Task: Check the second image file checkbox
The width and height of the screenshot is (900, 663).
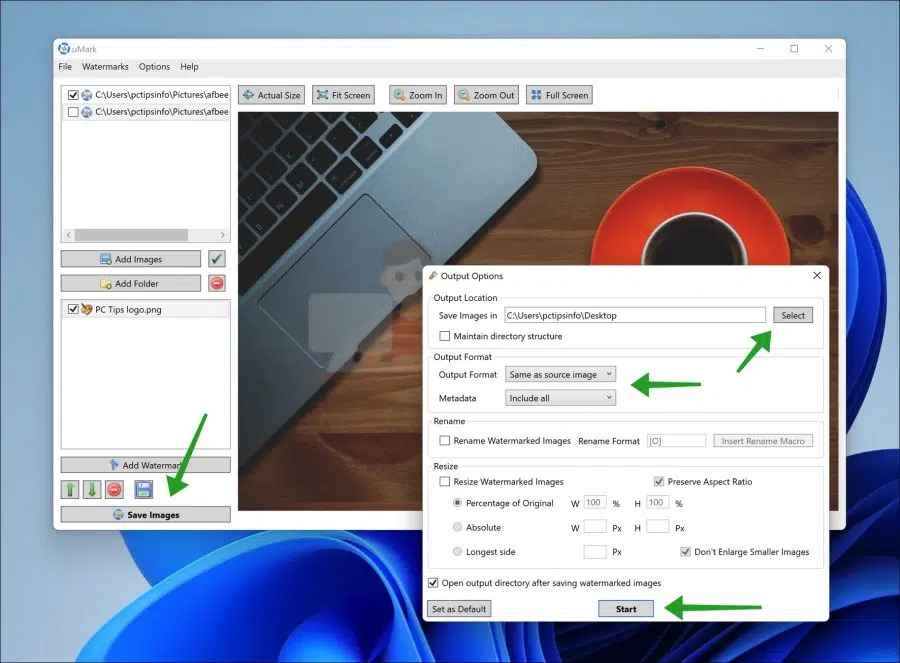Action: pos(73,112)
